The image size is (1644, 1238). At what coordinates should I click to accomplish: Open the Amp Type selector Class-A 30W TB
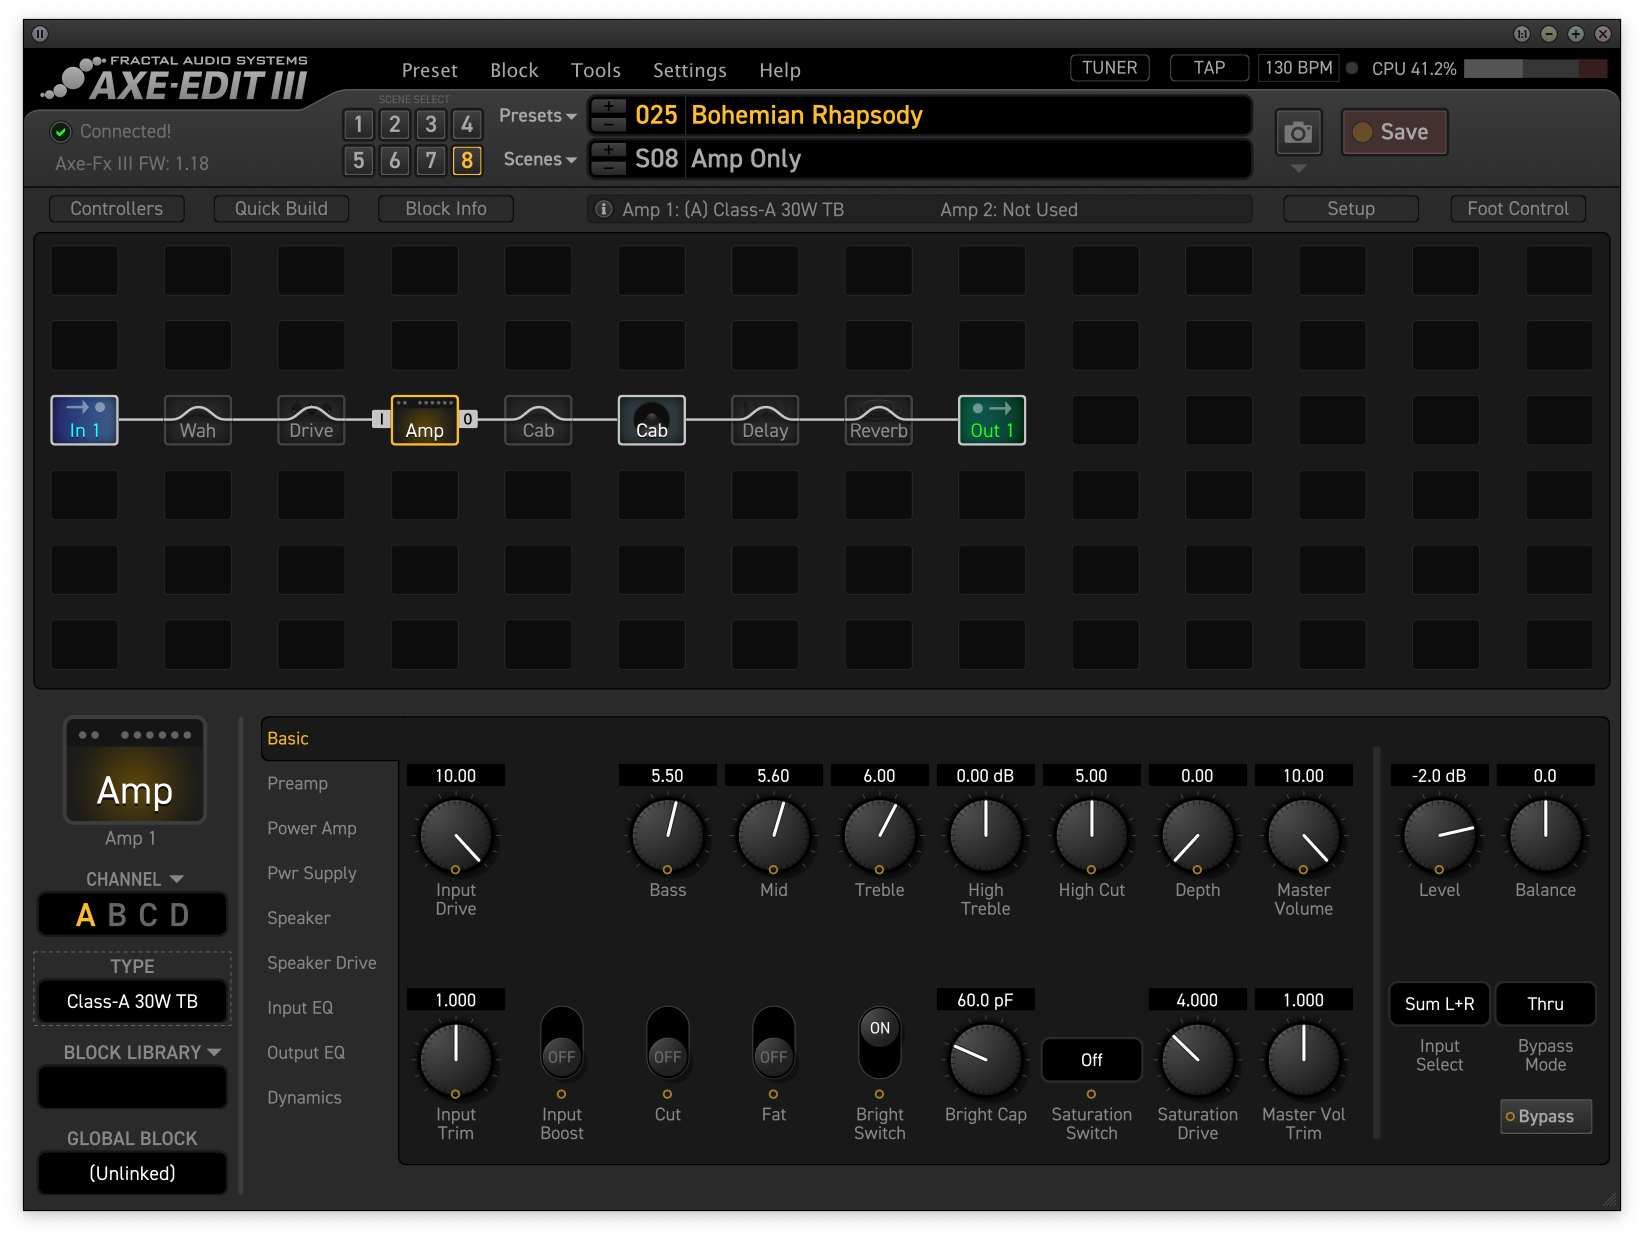point(132,1001)
